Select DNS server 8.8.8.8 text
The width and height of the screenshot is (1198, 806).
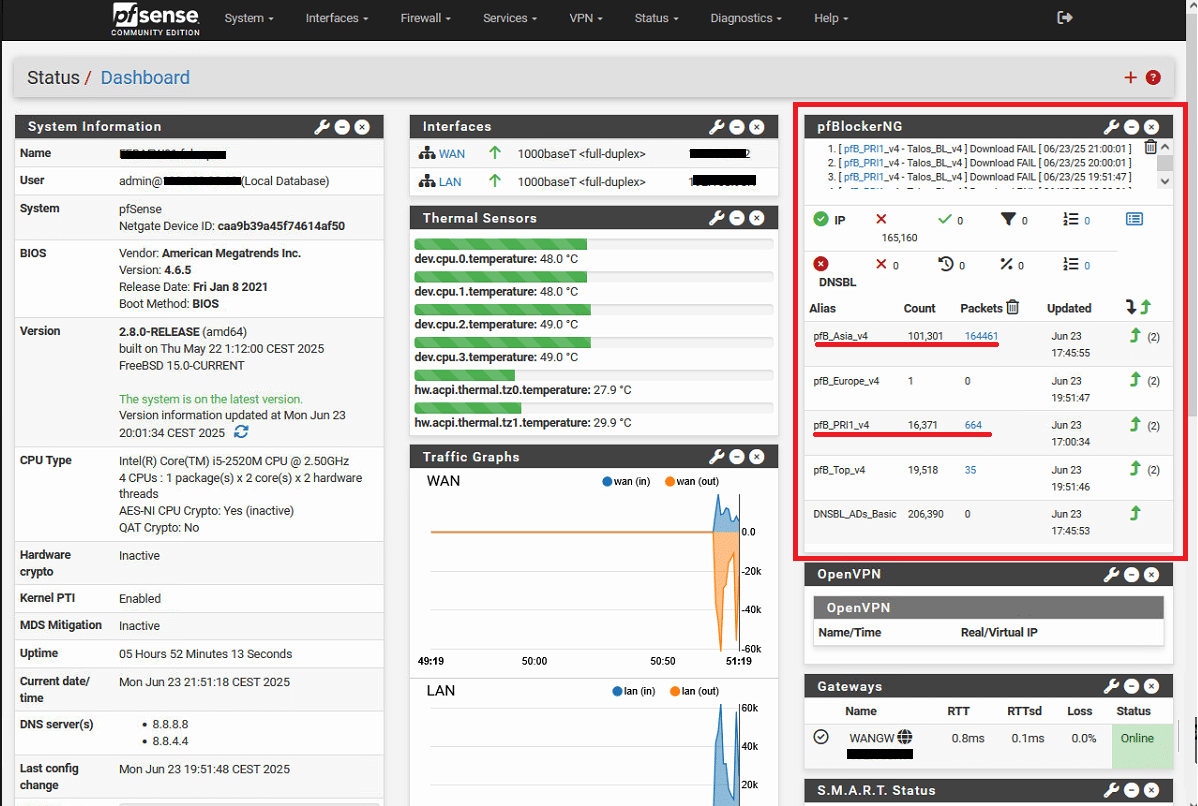(x=170, y=723)
